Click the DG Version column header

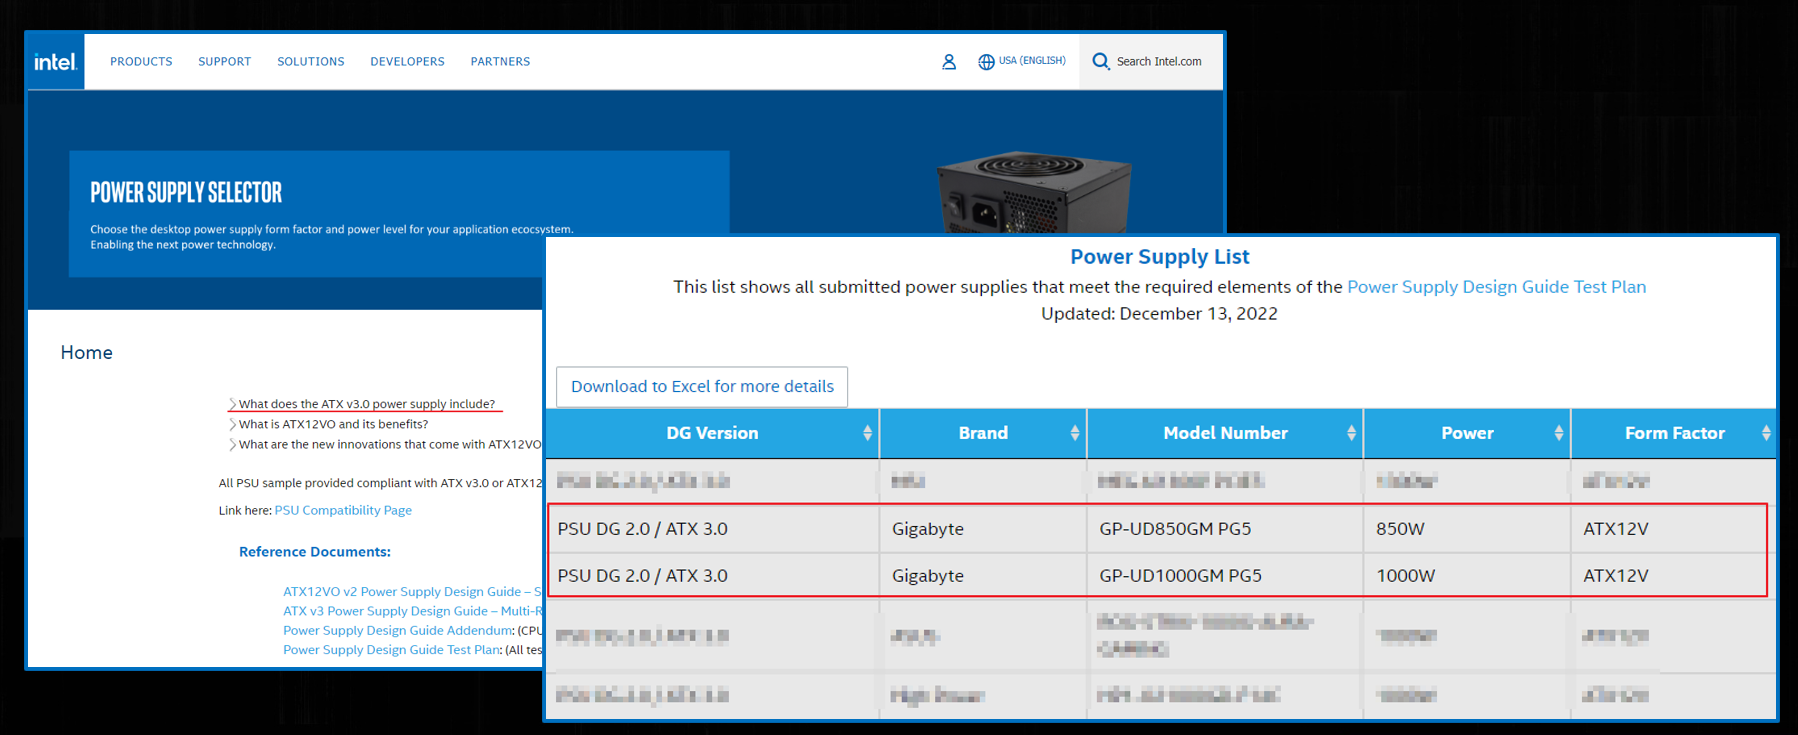click(712, 433)
